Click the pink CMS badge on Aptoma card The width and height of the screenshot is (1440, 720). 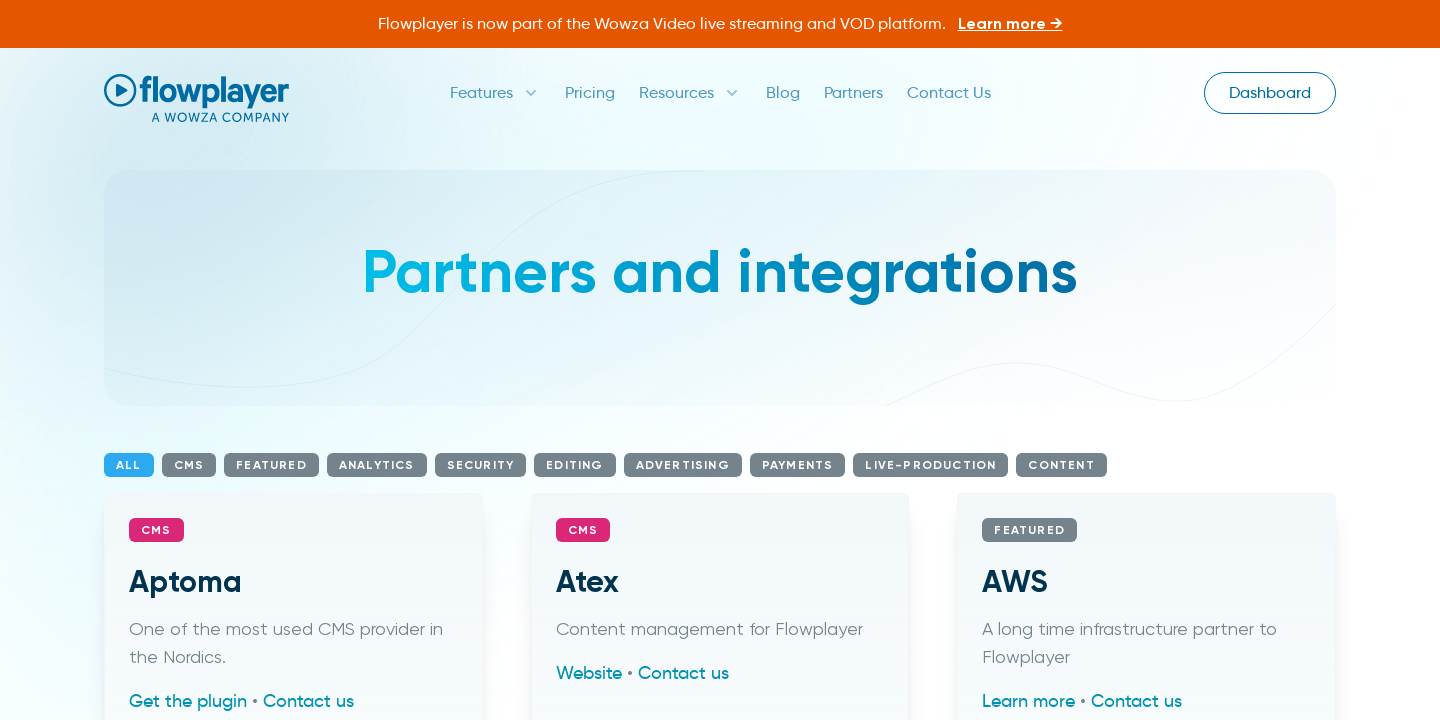click(x=156, y=530)
